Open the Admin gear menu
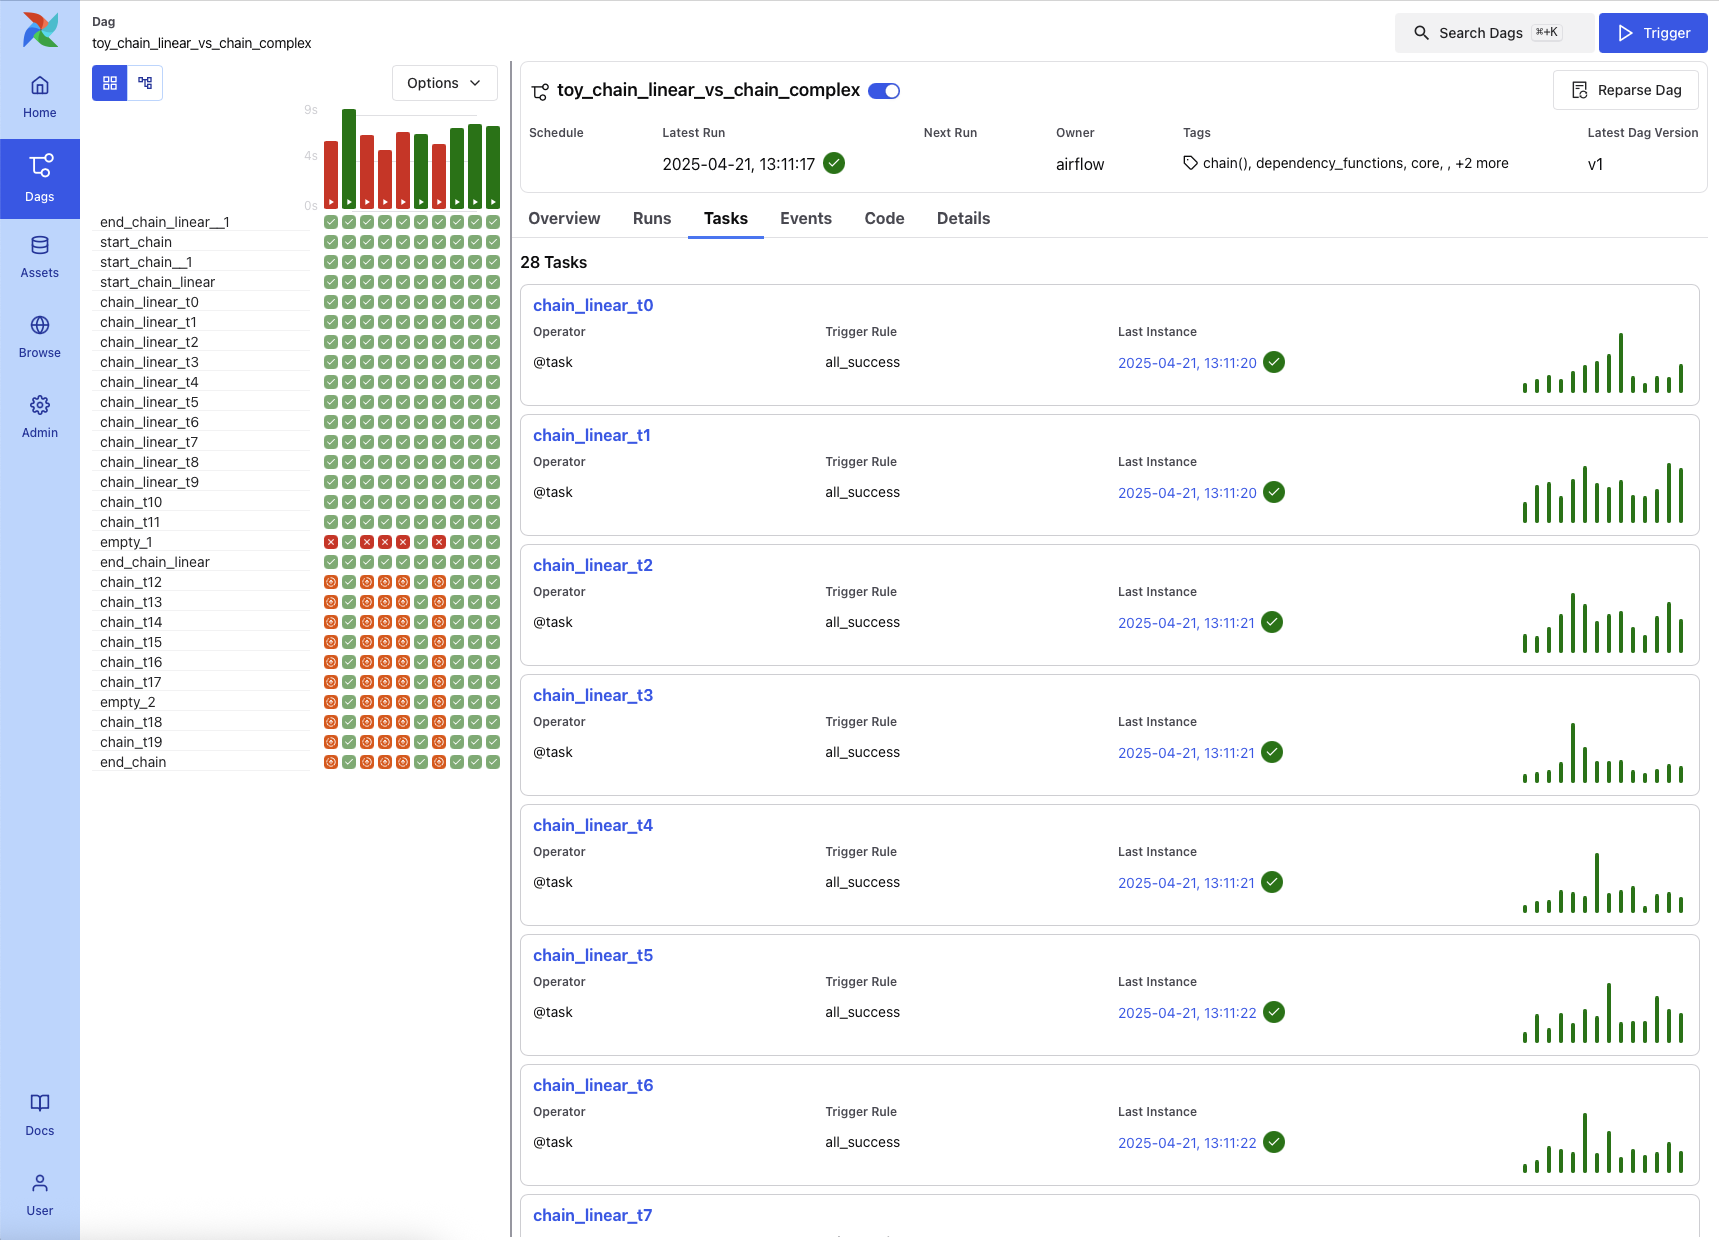The width and height of the screenshot is (1719, 1240). [x=40, y=417]
